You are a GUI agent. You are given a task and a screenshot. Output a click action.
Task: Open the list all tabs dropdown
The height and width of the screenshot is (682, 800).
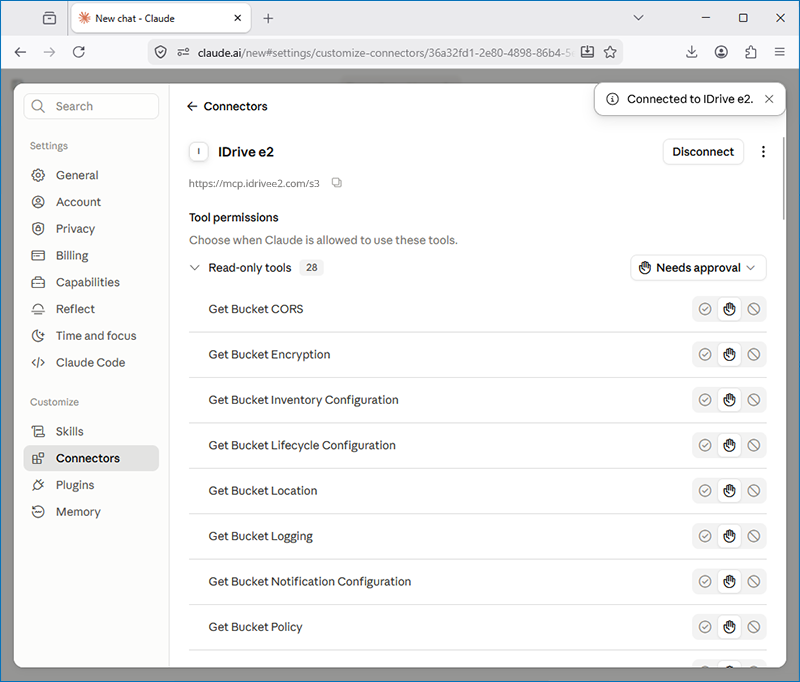click(x=638, y=18)
